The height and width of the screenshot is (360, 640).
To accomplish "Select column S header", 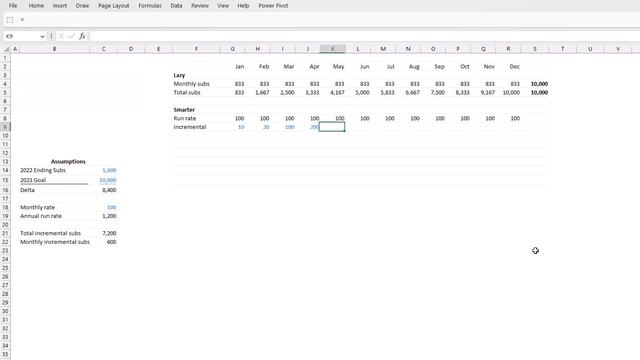I will 535,49.
